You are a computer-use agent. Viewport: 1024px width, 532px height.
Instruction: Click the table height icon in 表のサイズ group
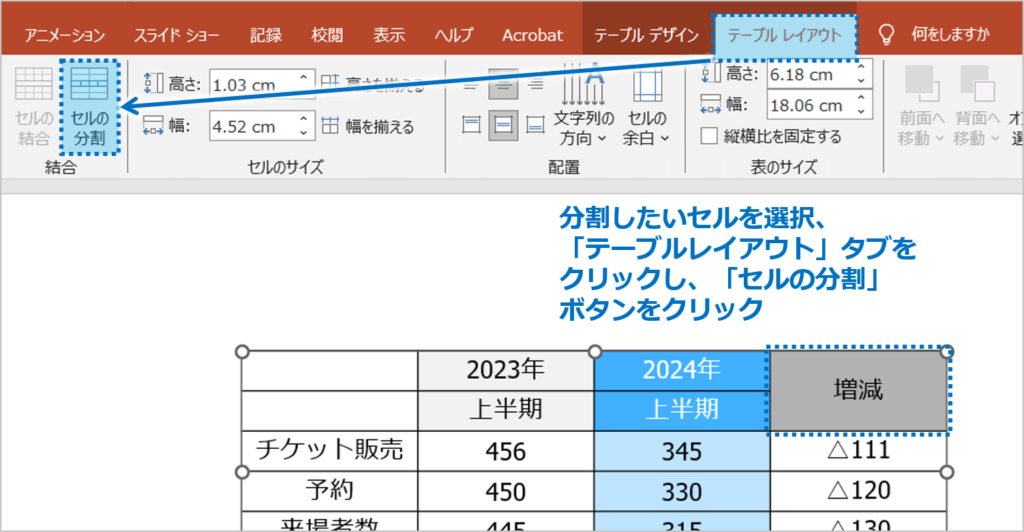(711, 72)
